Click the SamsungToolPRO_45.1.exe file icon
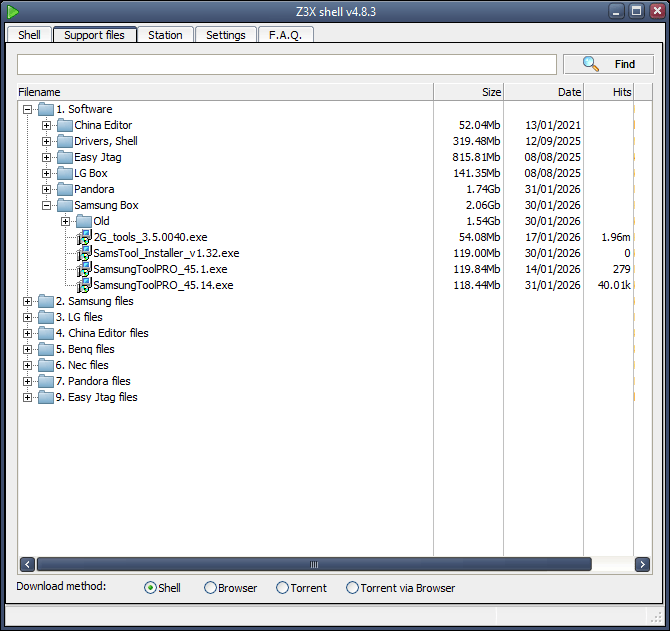The height and width of the screenshot is (631, 670). [x=84, y=270]
